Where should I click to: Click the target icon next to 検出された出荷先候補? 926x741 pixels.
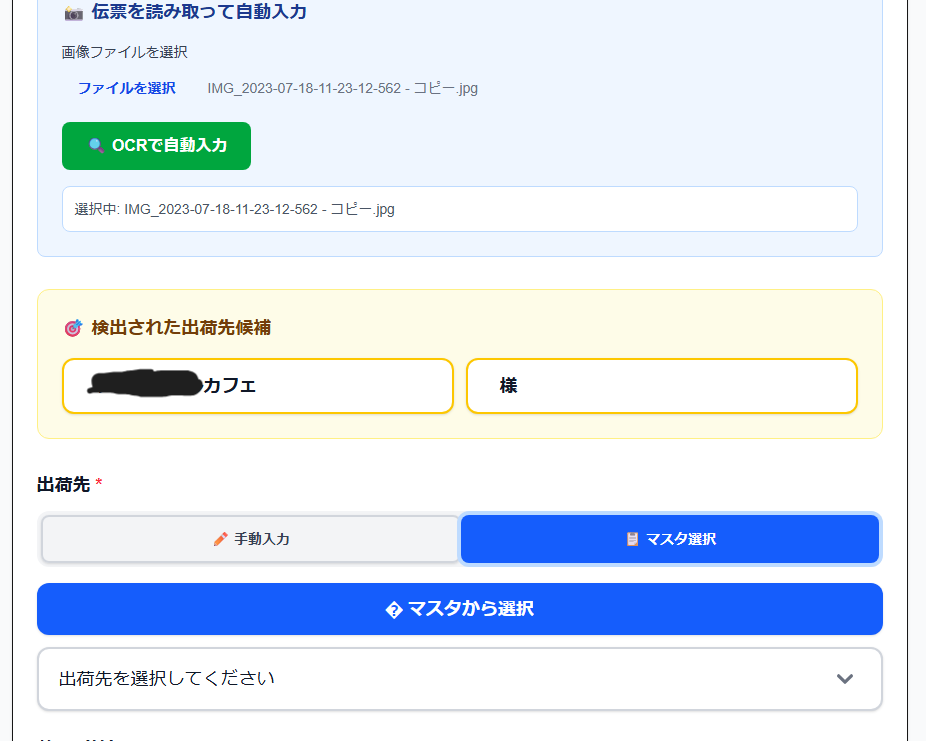pos(72,328)
